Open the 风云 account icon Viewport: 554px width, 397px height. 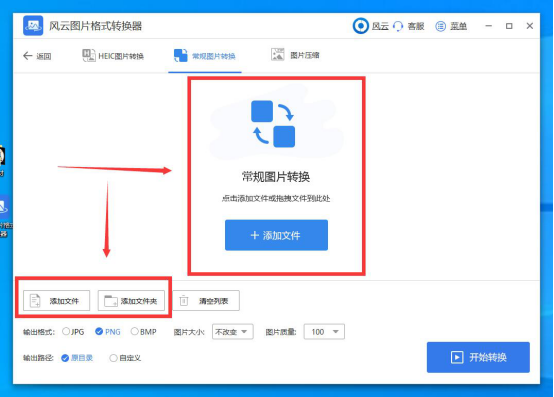(x=361, y=26)
